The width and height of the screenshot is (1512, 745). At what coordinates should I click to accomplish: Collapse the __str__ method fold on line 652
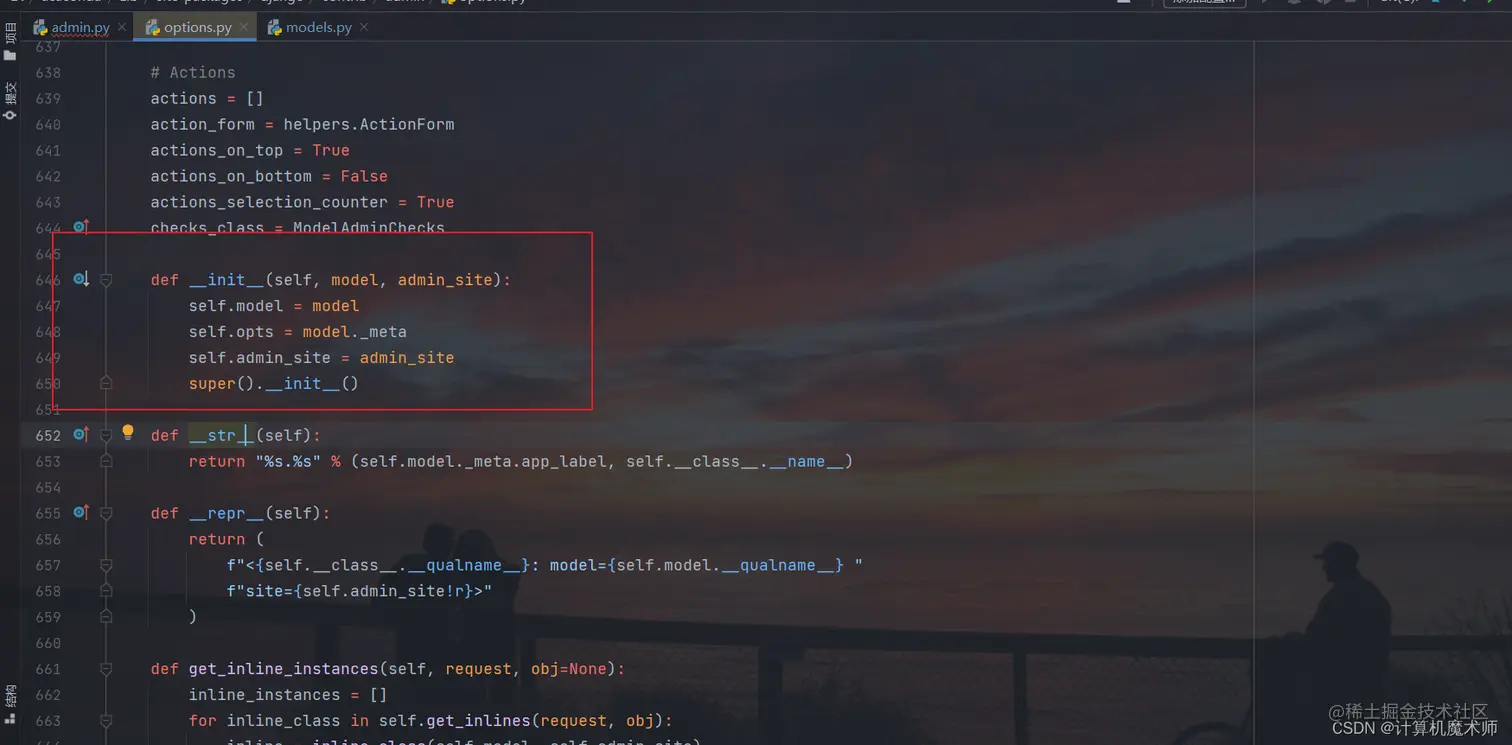(x=106, y=435)
